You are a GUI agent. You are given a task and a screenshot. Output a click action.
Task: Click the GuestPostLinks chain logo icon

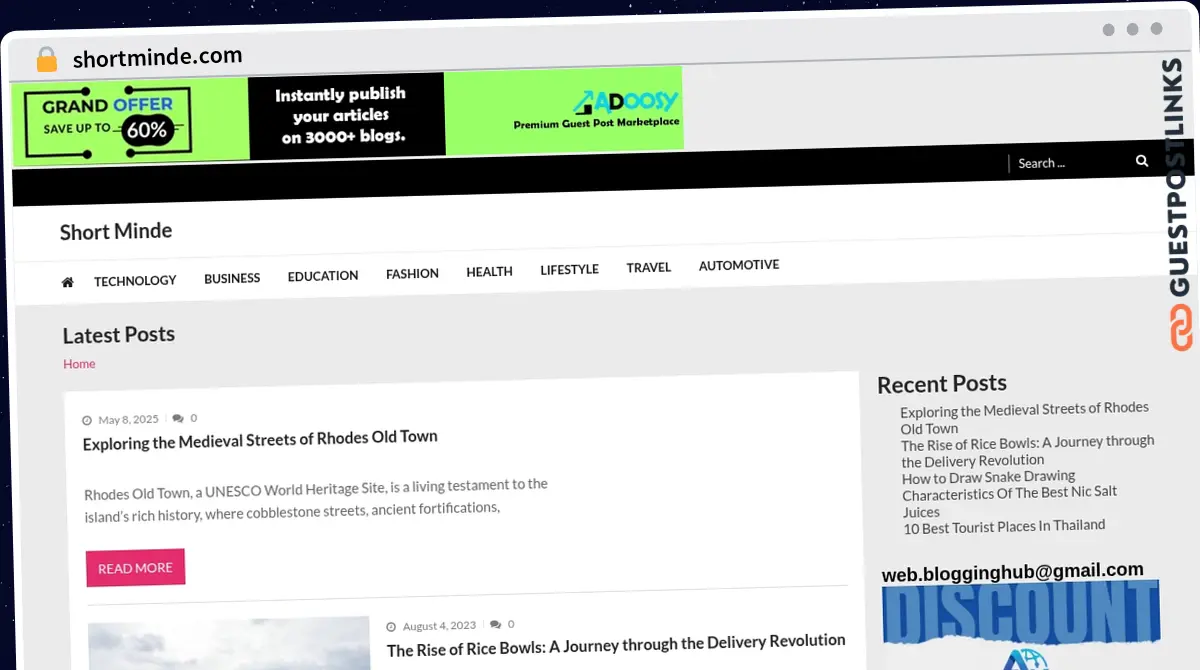click(1182, 328)
